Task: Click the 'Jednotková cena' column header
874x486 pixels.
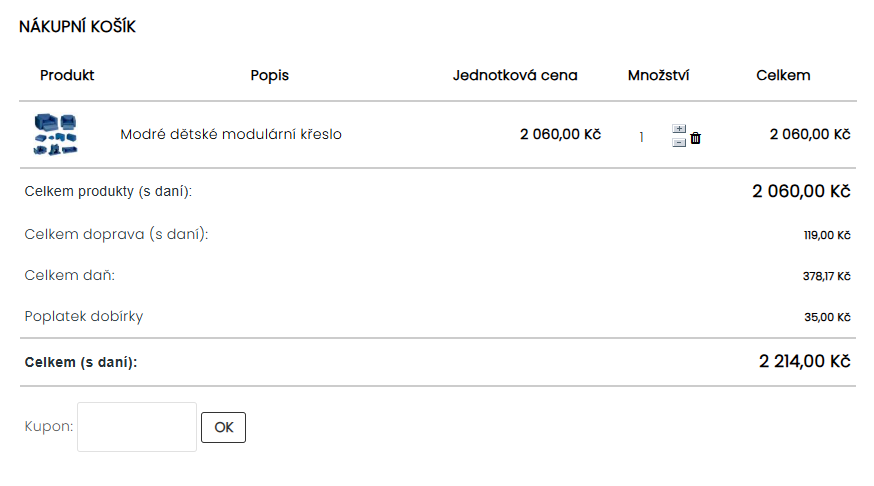Action: pos(515,75)
